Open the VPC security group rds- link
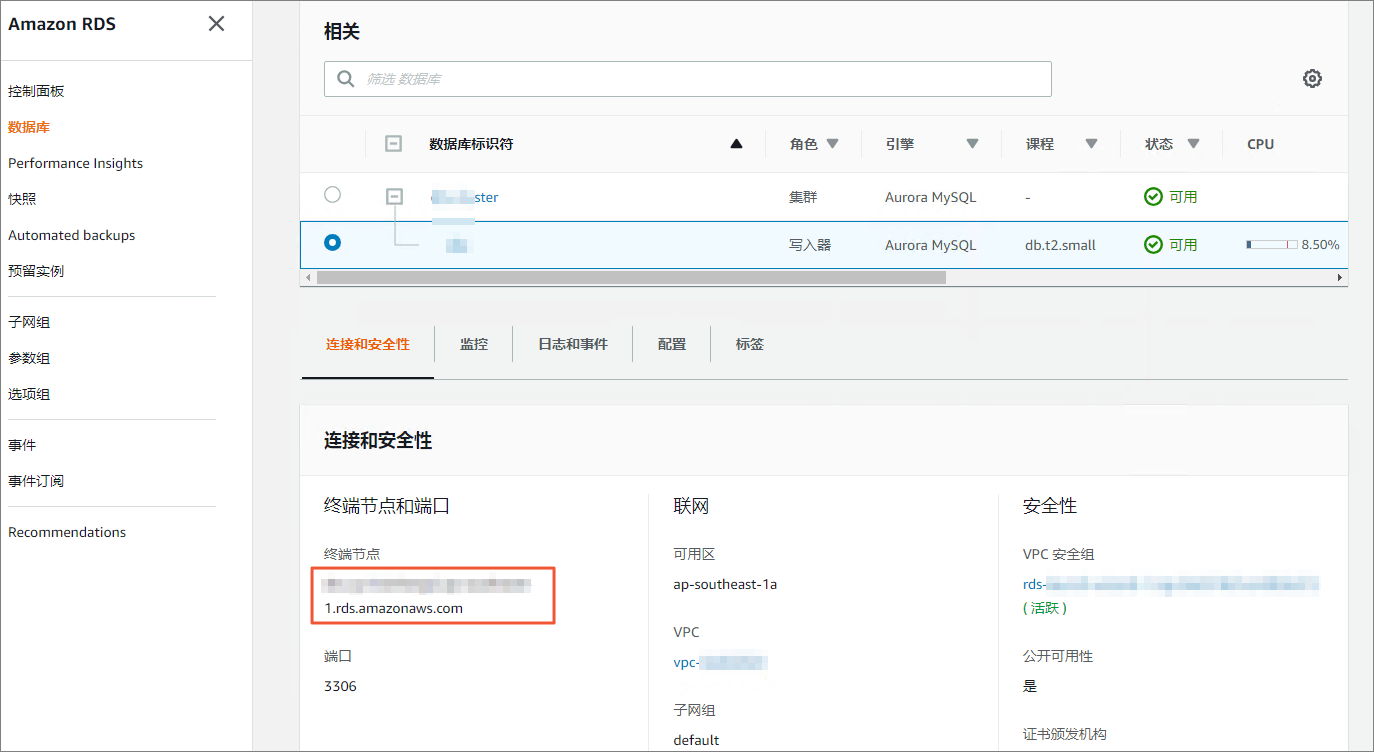This screenshot has width=1374, height=752. [1171, 584]
